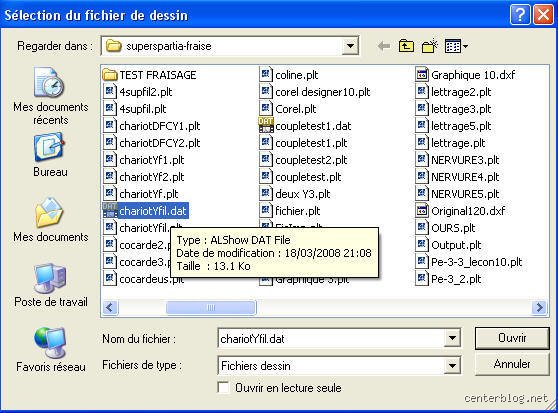Open Poste de travail in sidebar

(50, 285)
